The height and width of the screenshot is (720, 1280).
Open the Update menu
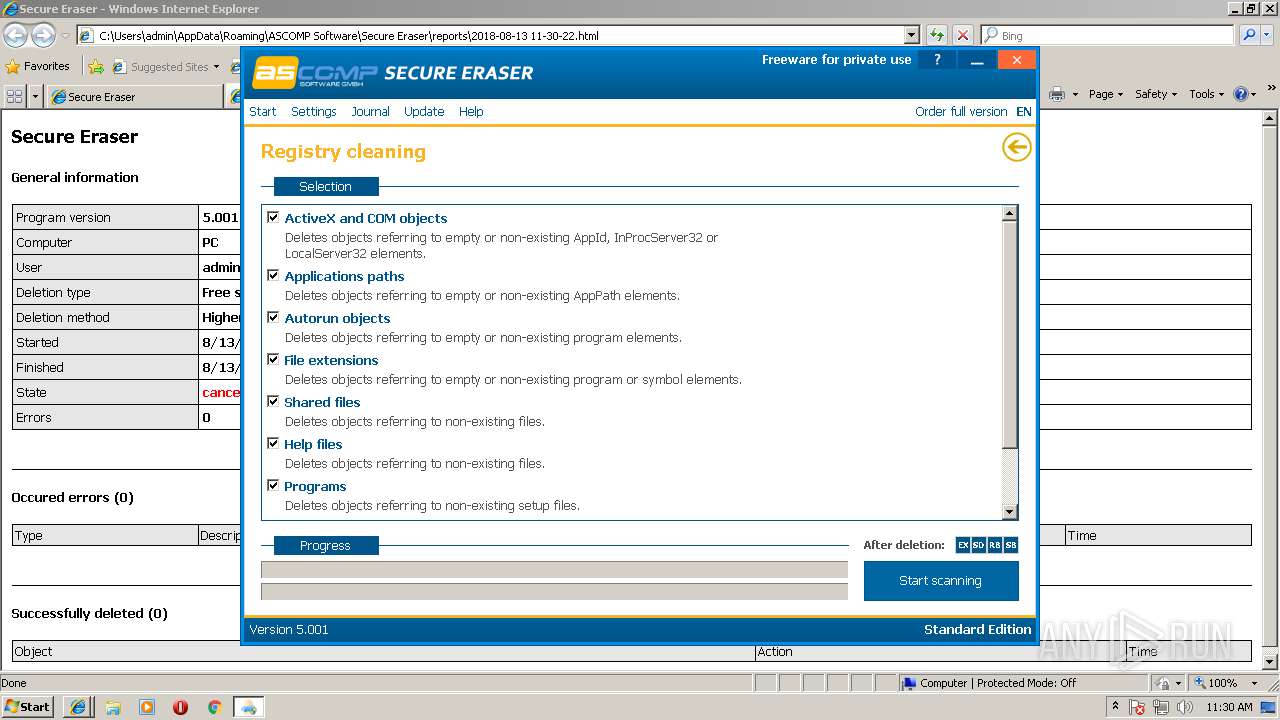point(424,111)
